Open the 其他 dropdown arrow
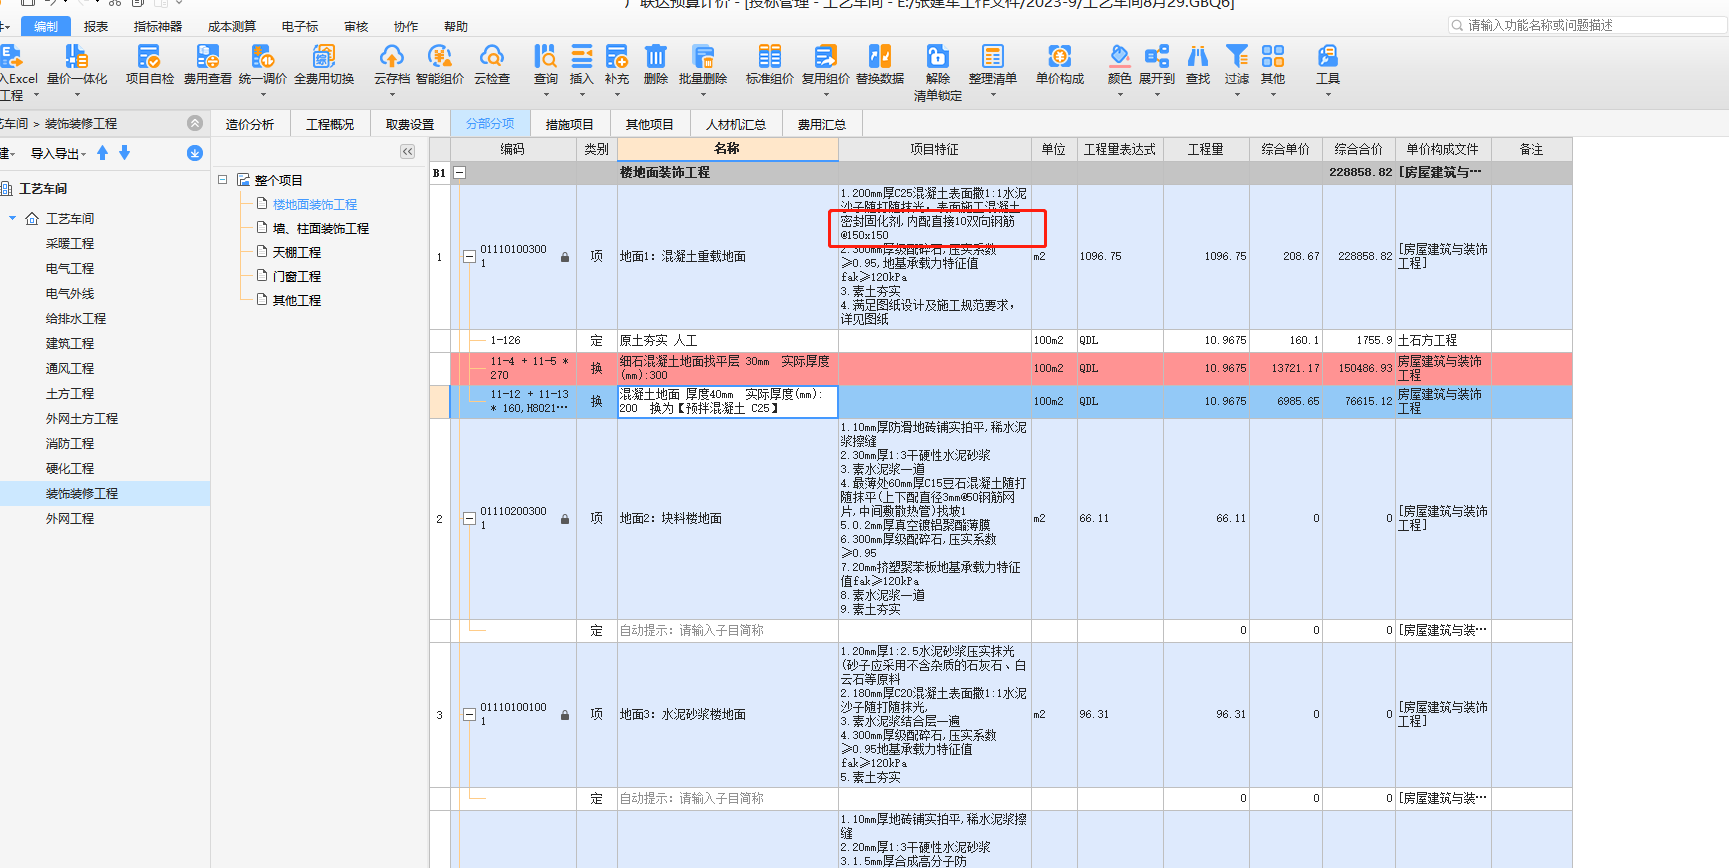1729x868 pixels. pos(1273,95)
